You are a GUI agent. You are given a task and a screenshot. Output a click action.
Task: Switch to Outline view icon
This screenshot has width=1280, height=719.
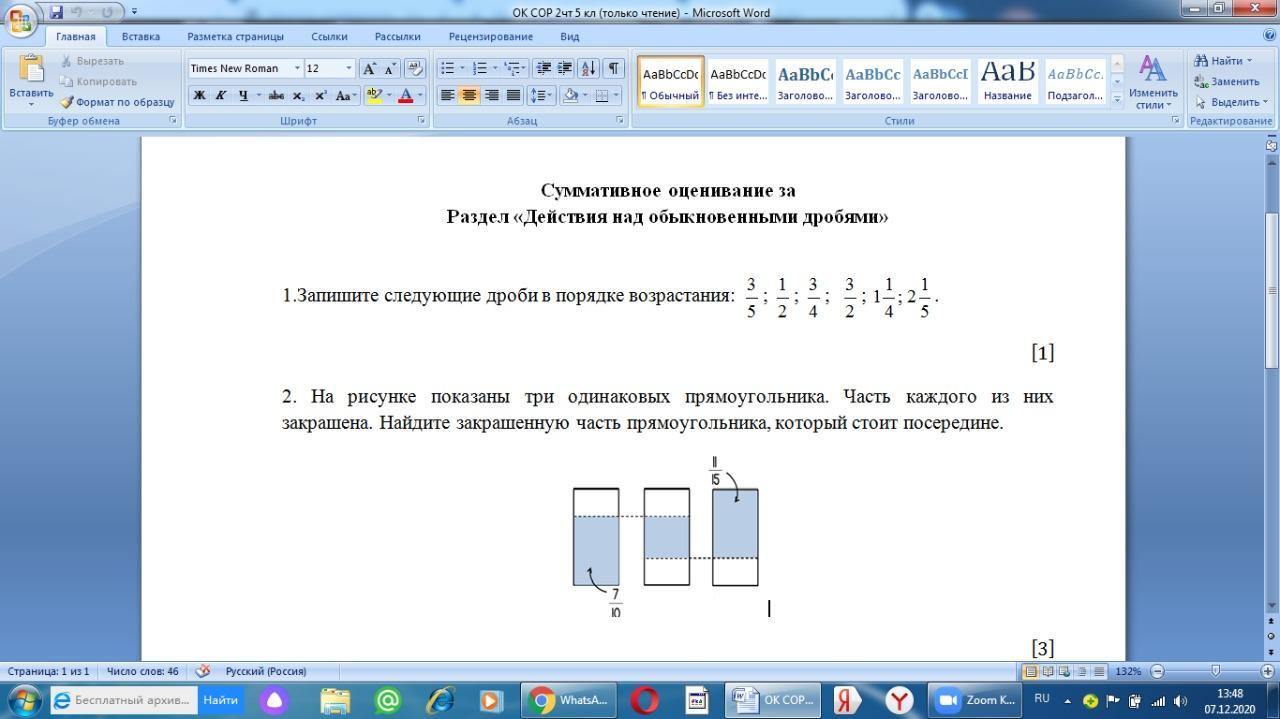pyautogui.click(x=1083, y=671)
